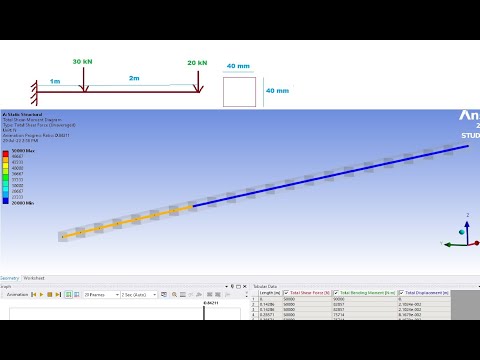Toggle the Total Bending Moment column checkbox
The image size is (480, 360).
(336, 293)
